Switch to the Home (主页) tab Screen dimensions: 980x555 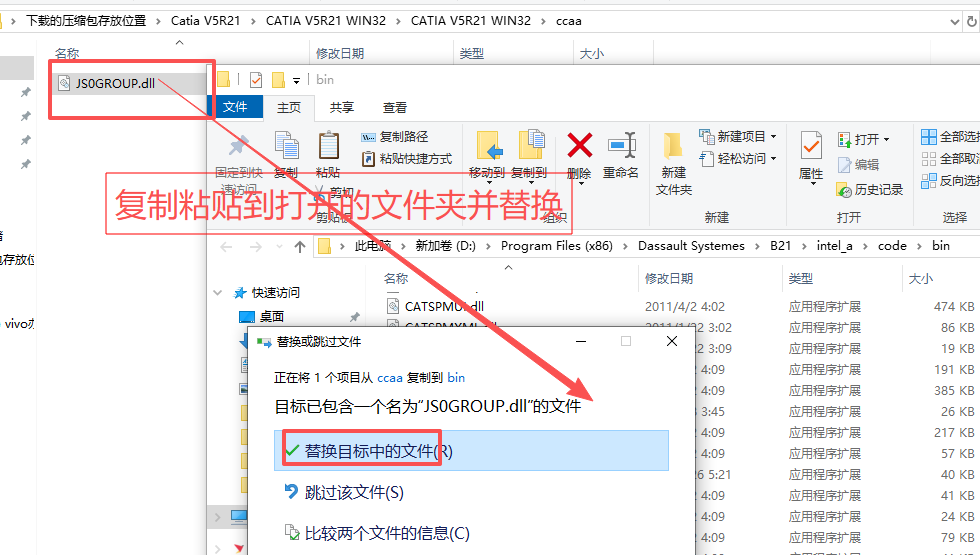click(x=289, y=108)
